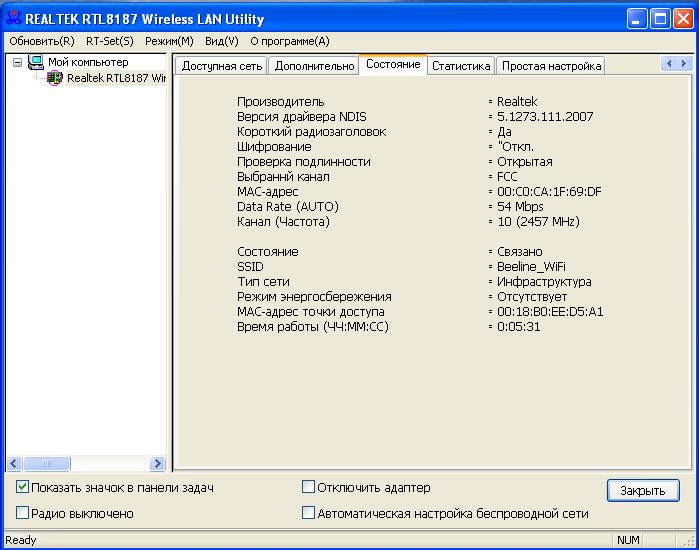Image resolution: width=699 pixels, height=550 pixels.
Task: Select the Состояние tab
Action: 393,65
